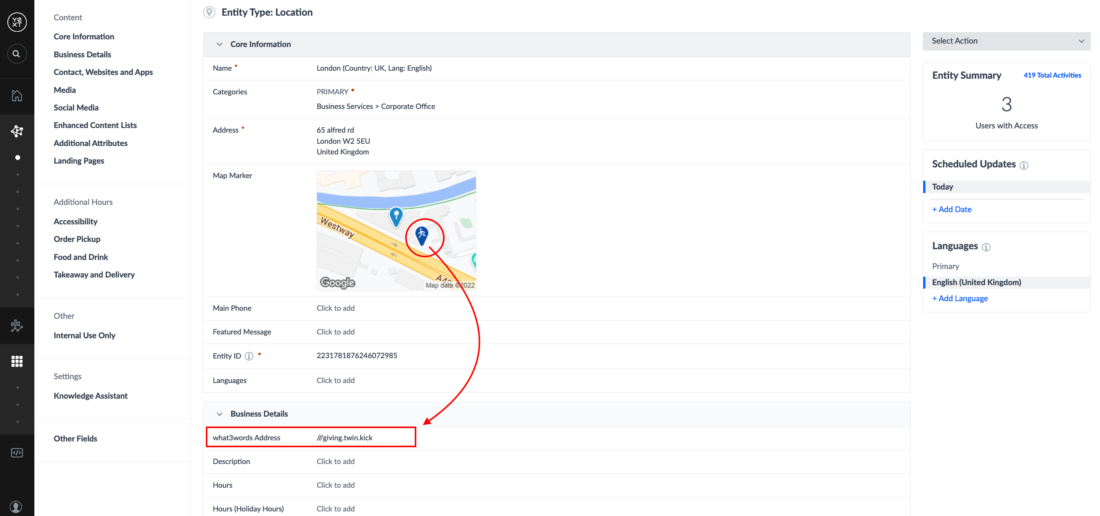Click to add Featured Message
1100x516 pixels.
(x=335, y=332)
